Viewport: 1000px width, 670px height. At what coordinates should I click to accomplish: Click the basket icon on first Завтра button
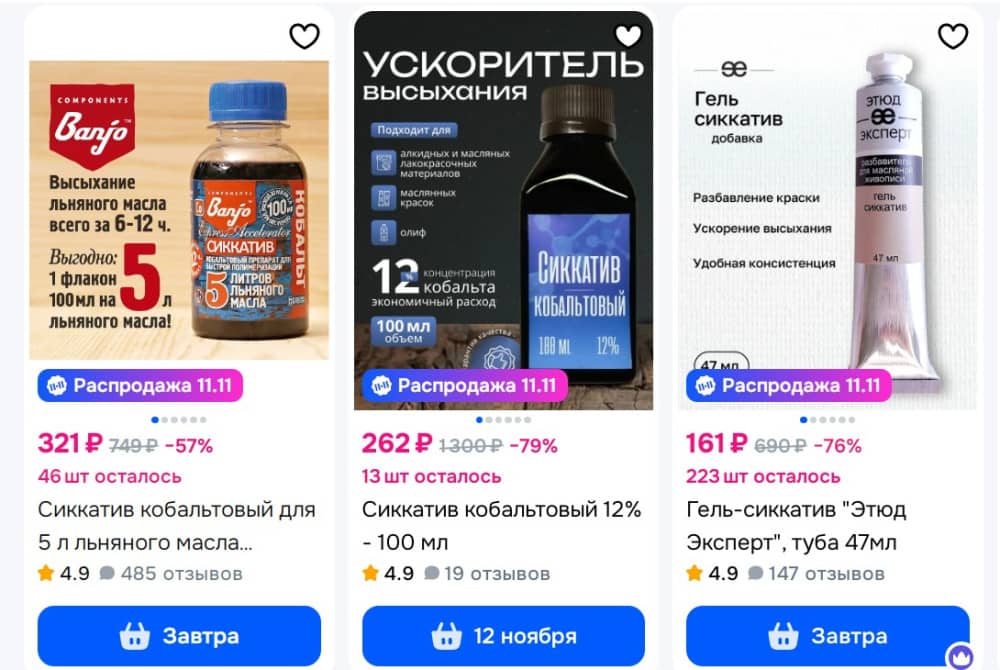[135, 636]
